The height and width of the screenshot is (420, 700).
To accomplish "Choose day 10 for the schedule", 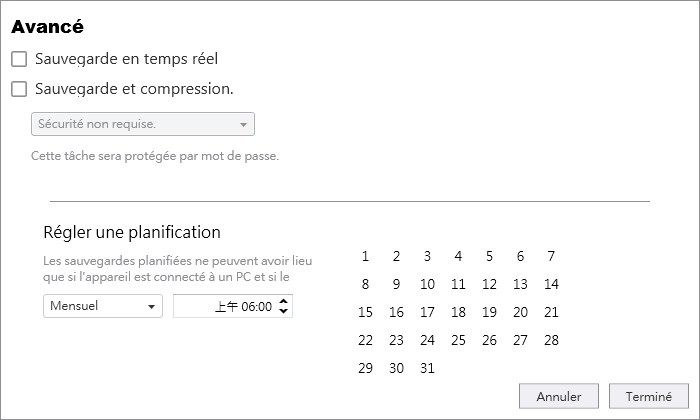I will (x=427, y=284).
